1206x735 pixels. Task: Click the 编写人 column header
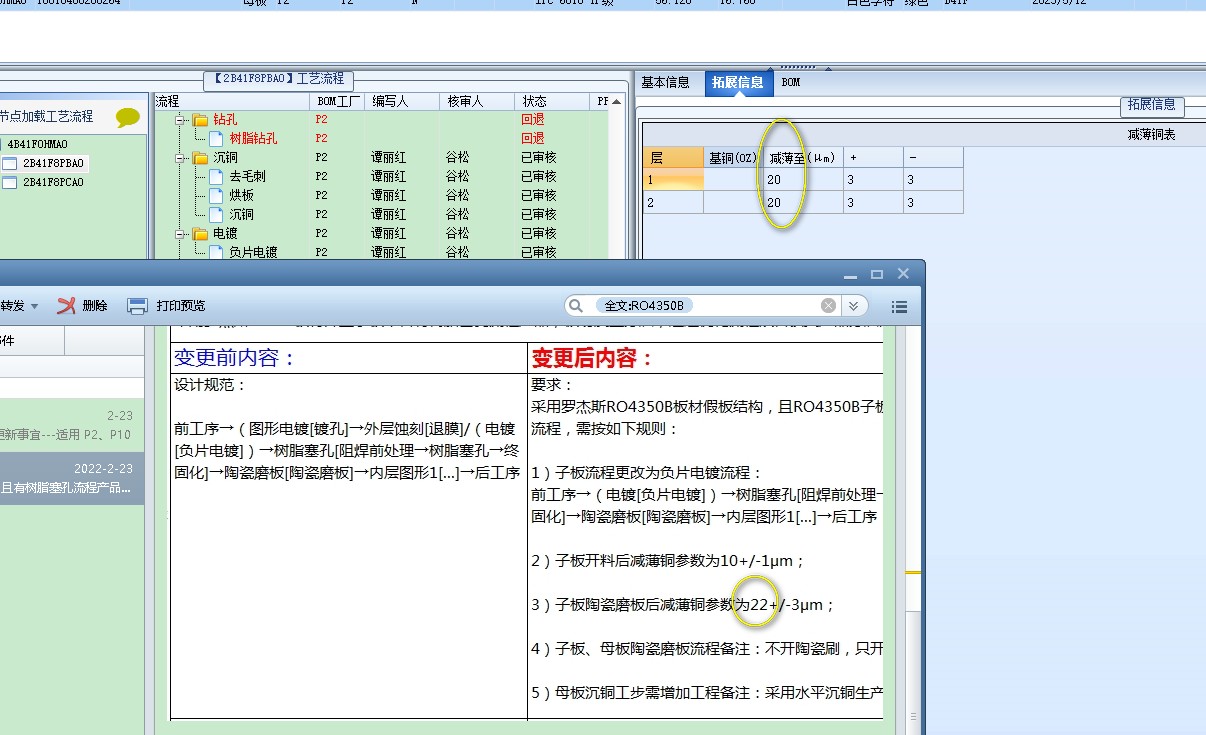(403, 102)
